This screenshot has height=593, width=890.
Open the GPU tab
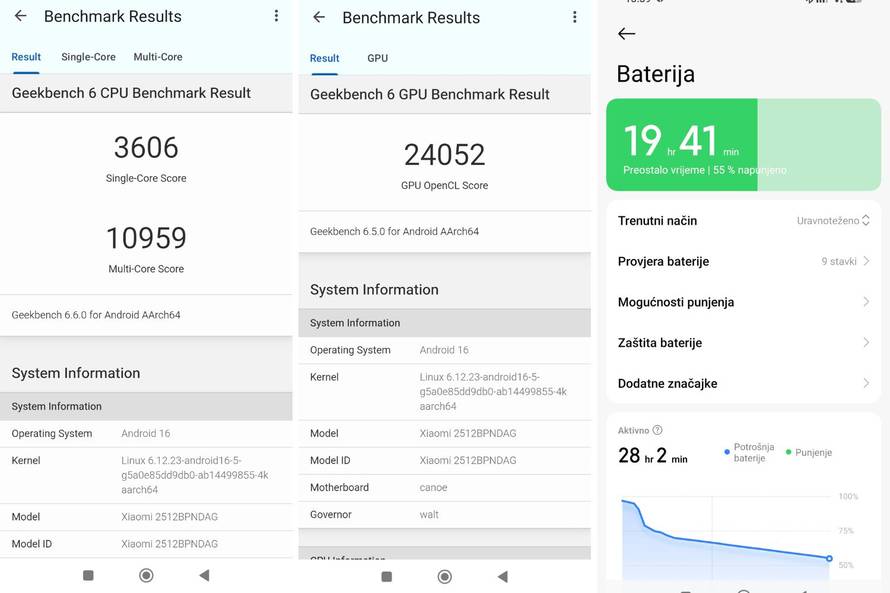[x=377, y=58]
